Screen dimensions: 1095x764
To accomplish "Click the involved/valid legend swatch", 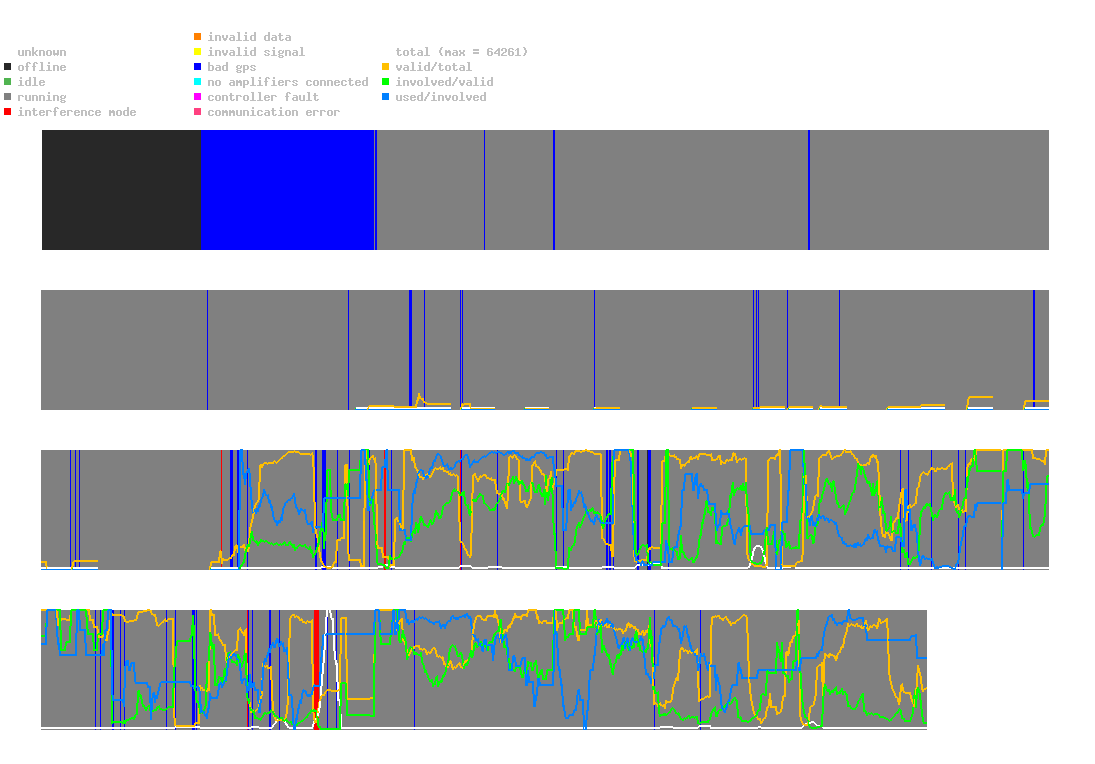I will point(385,82).
